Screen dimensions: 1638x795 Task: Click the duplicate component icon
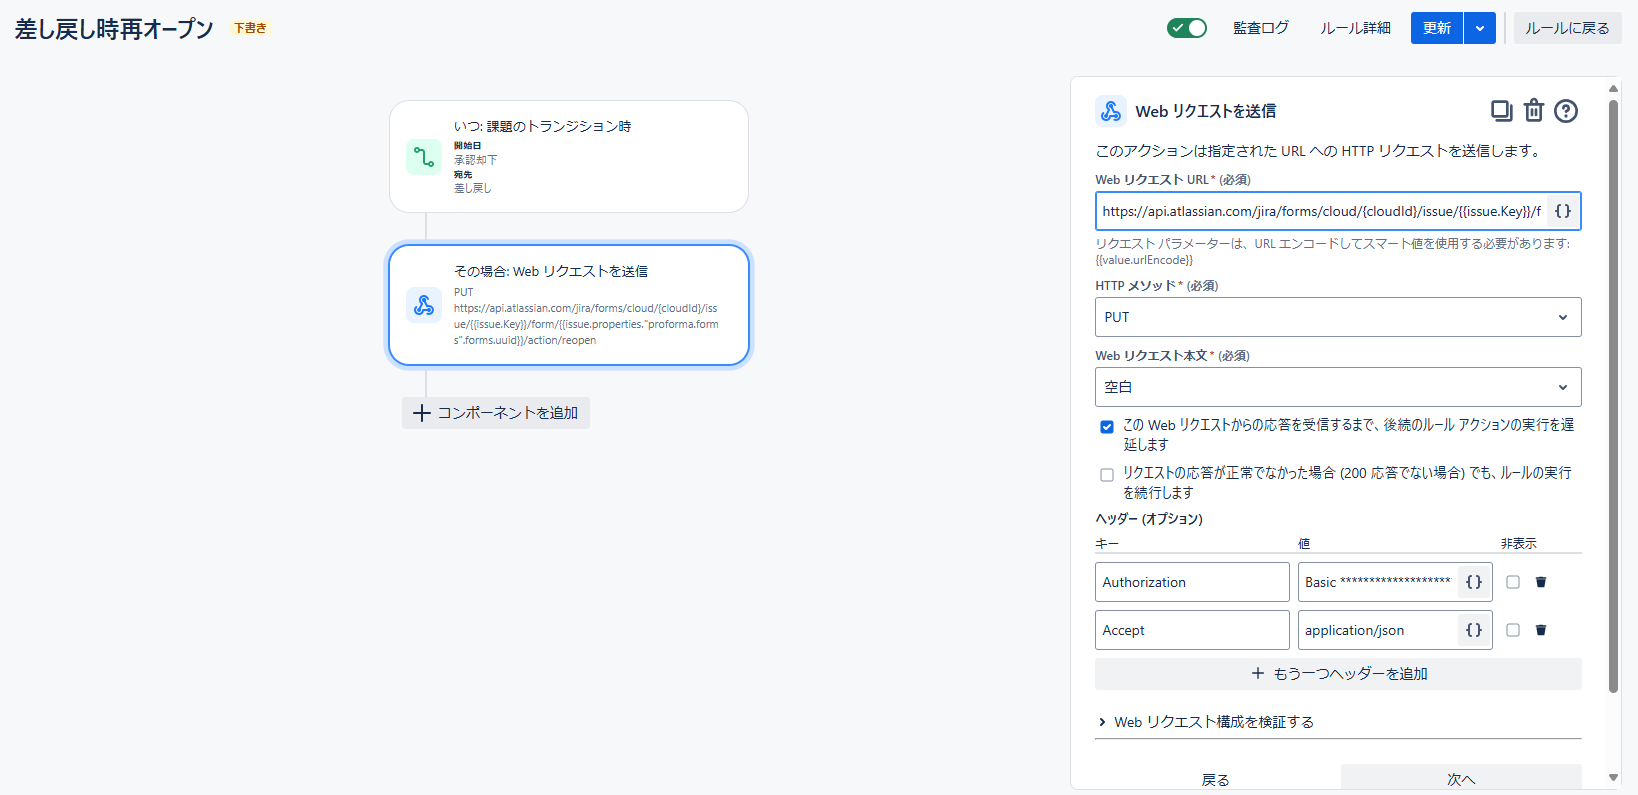[x=1501, y=111]
